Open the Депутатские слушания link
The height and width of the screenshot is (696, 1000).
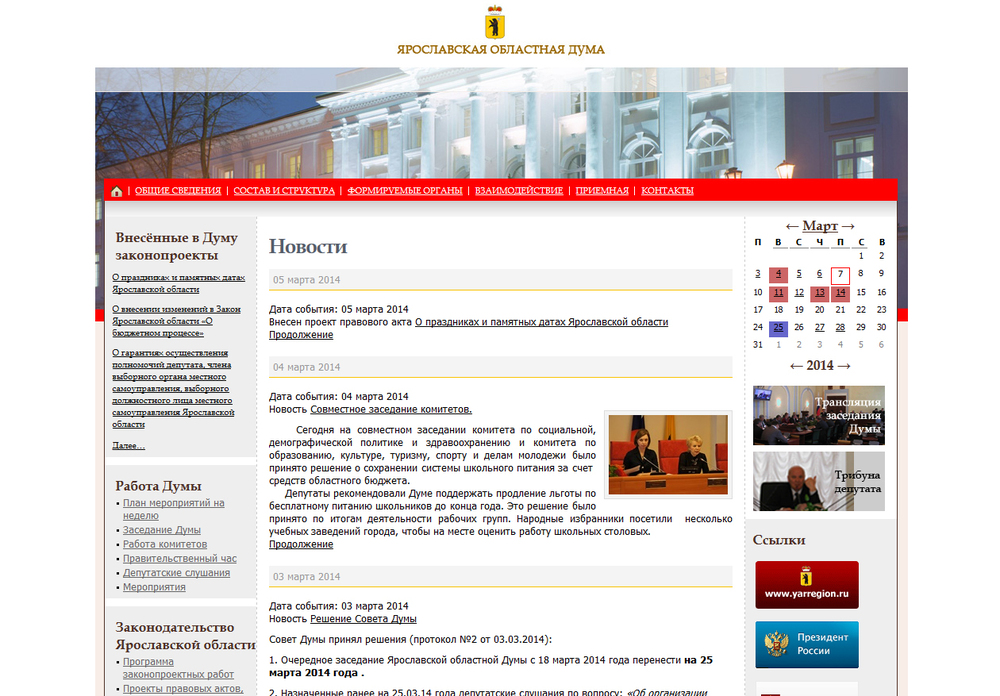coord(176,573)
